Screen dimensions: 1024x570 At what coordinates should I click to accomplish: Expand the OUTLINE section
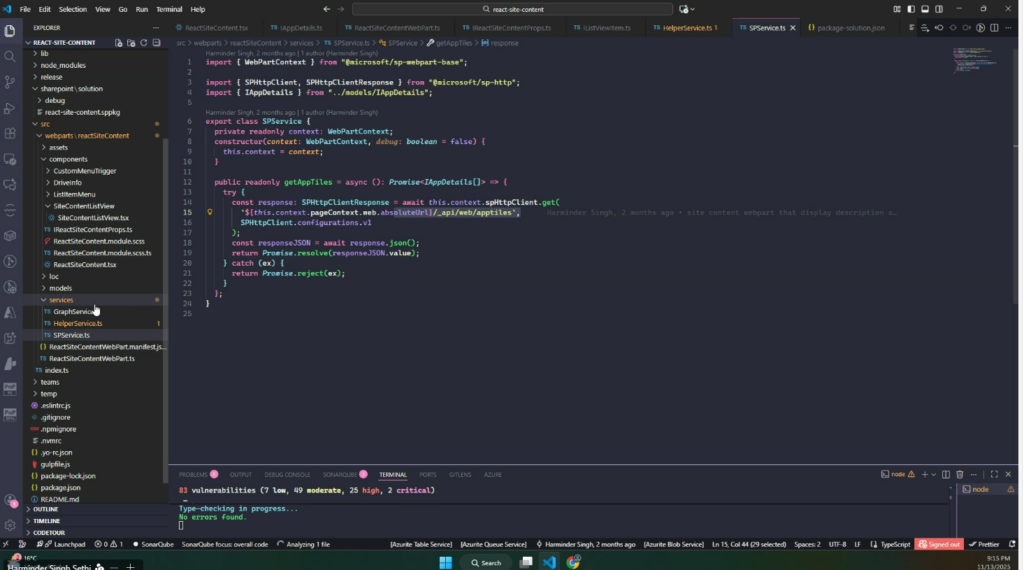pyautogui.click(x=46, y=509)
